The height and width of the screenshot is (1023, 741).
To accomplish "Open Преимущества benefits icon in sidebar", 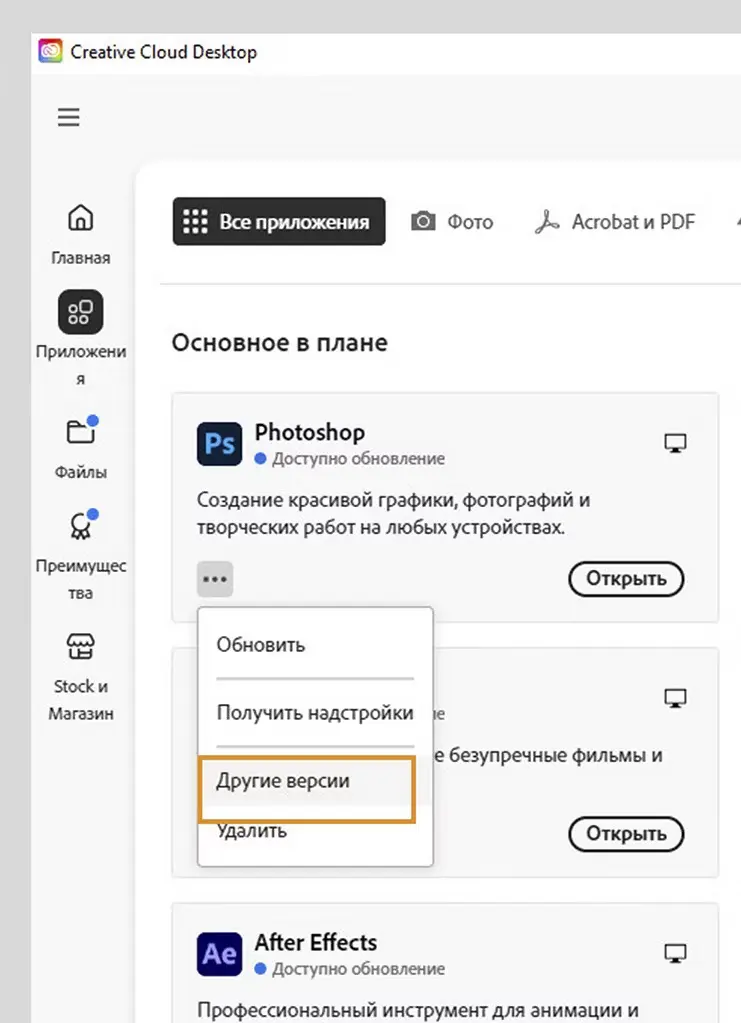I will (80, 526).
